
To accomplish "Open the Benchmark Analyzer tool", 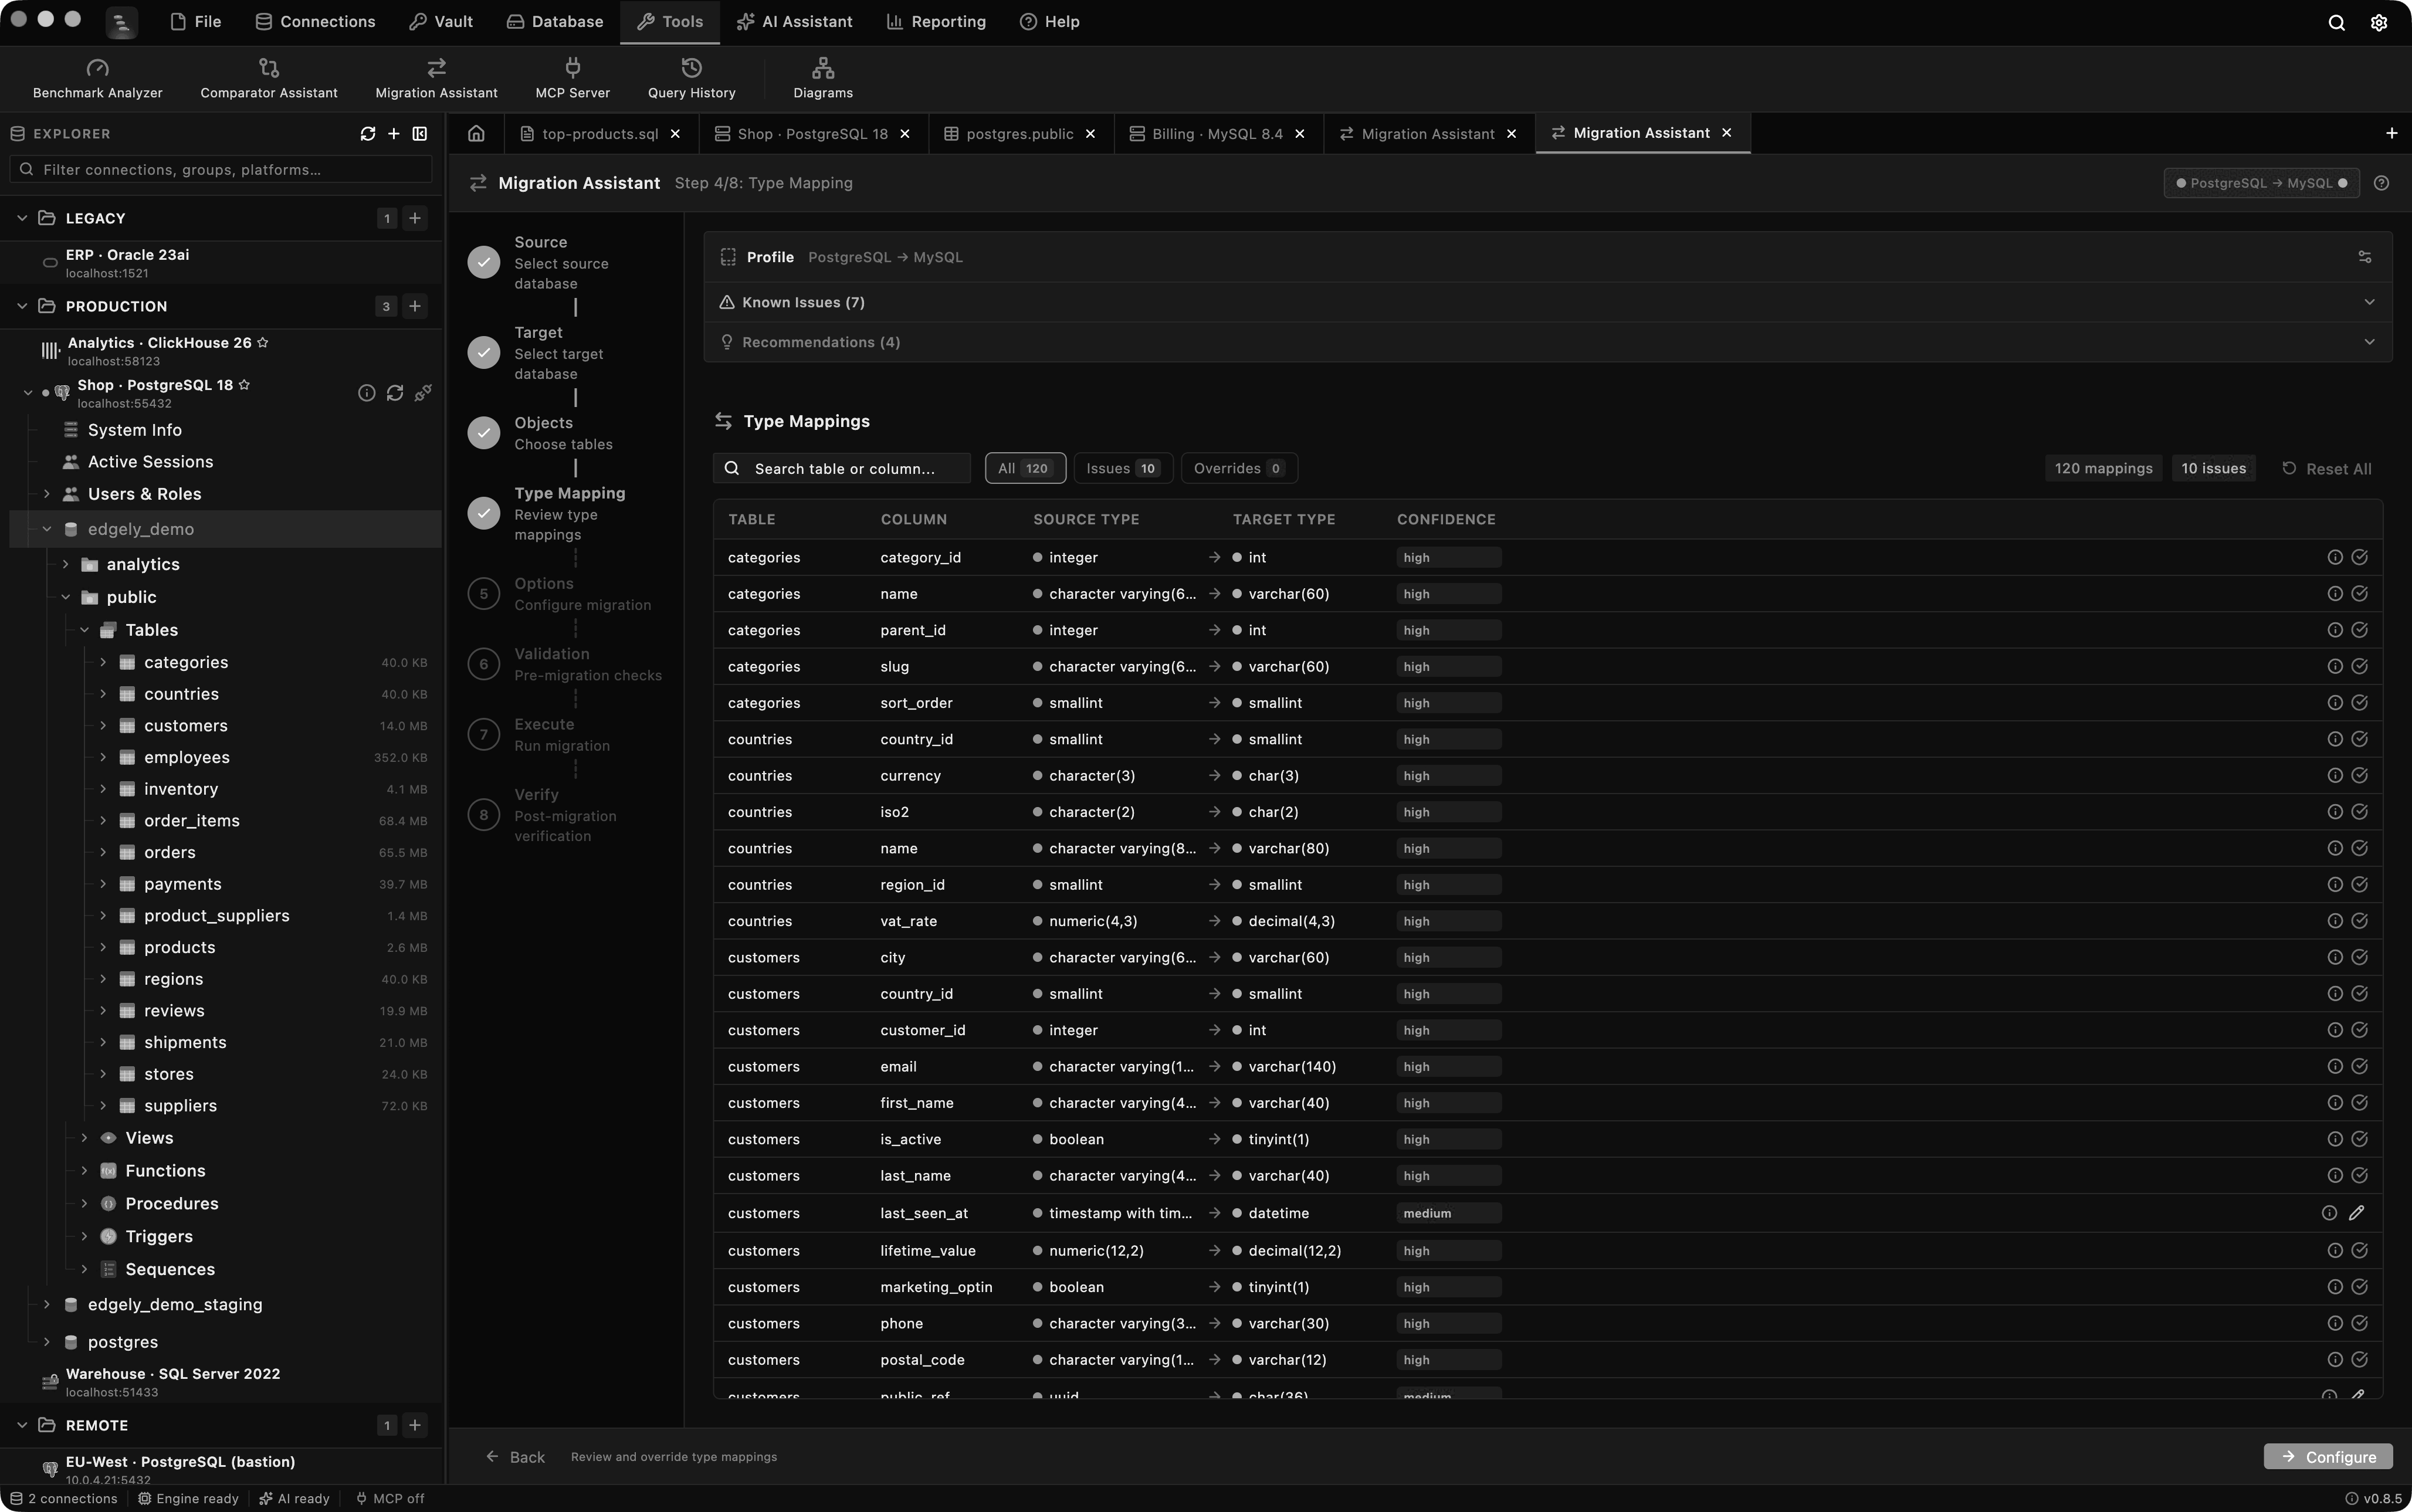I will pos(97,78).
